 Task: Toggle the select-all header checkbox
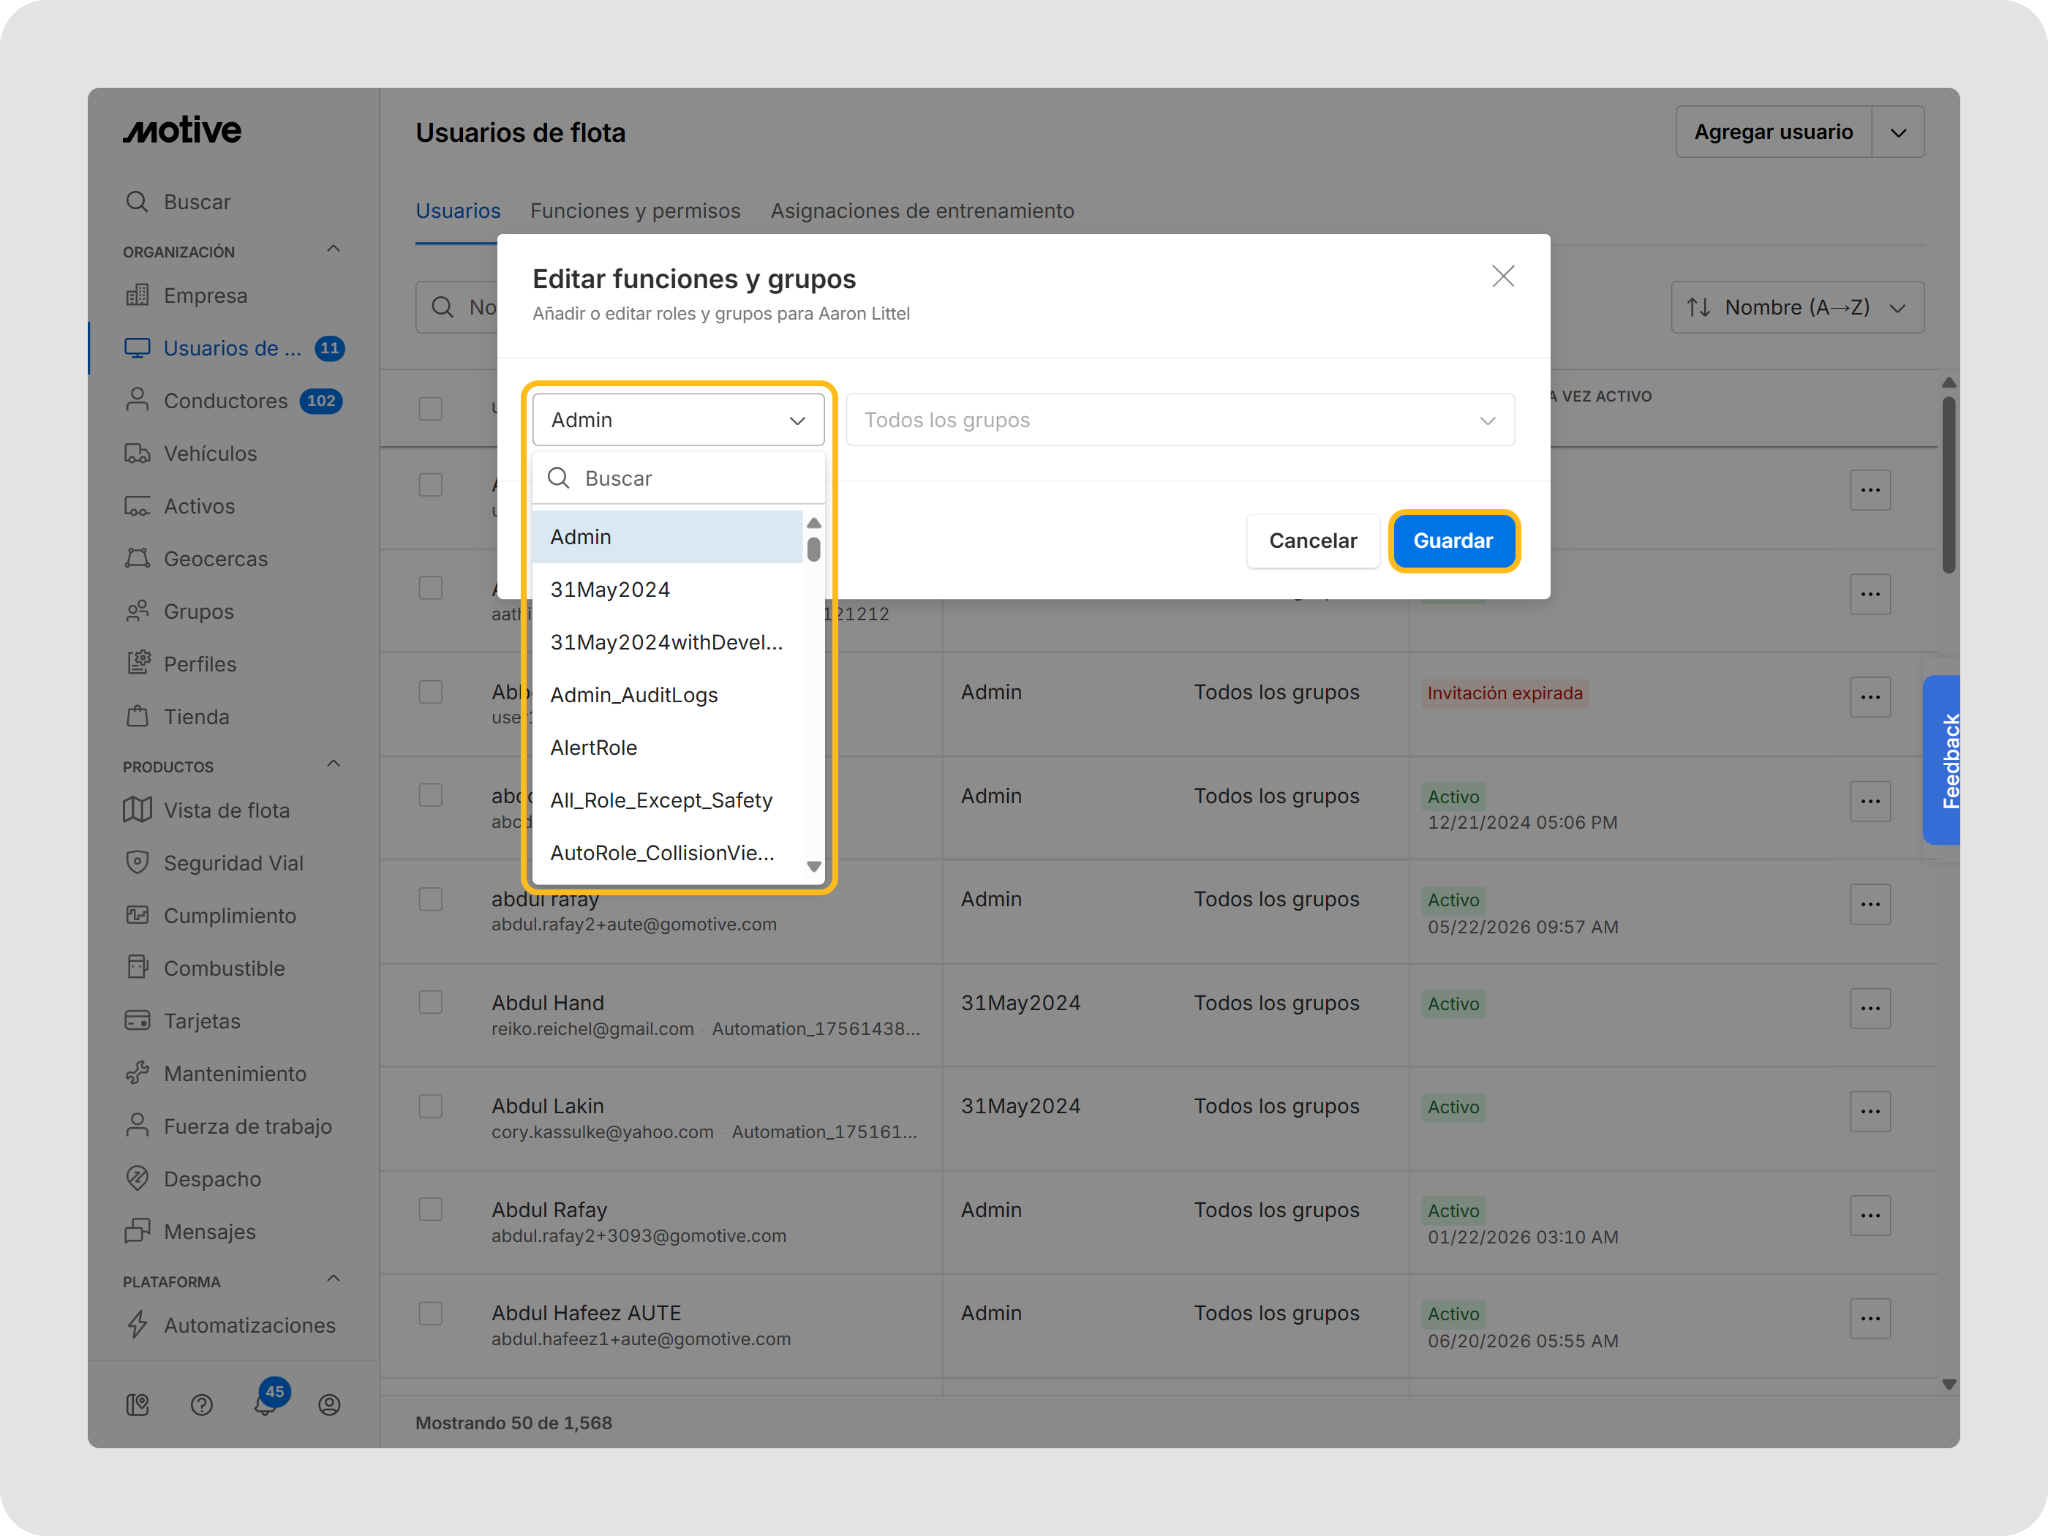coord(431,409)
